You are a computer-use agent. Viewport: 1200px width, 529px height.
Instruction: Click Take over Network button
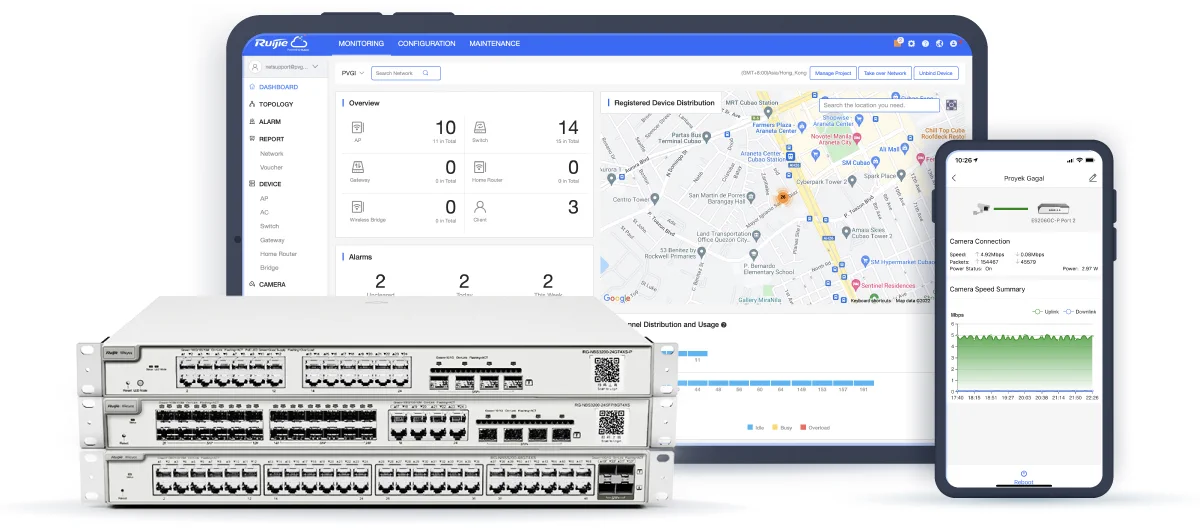point(884,73)
